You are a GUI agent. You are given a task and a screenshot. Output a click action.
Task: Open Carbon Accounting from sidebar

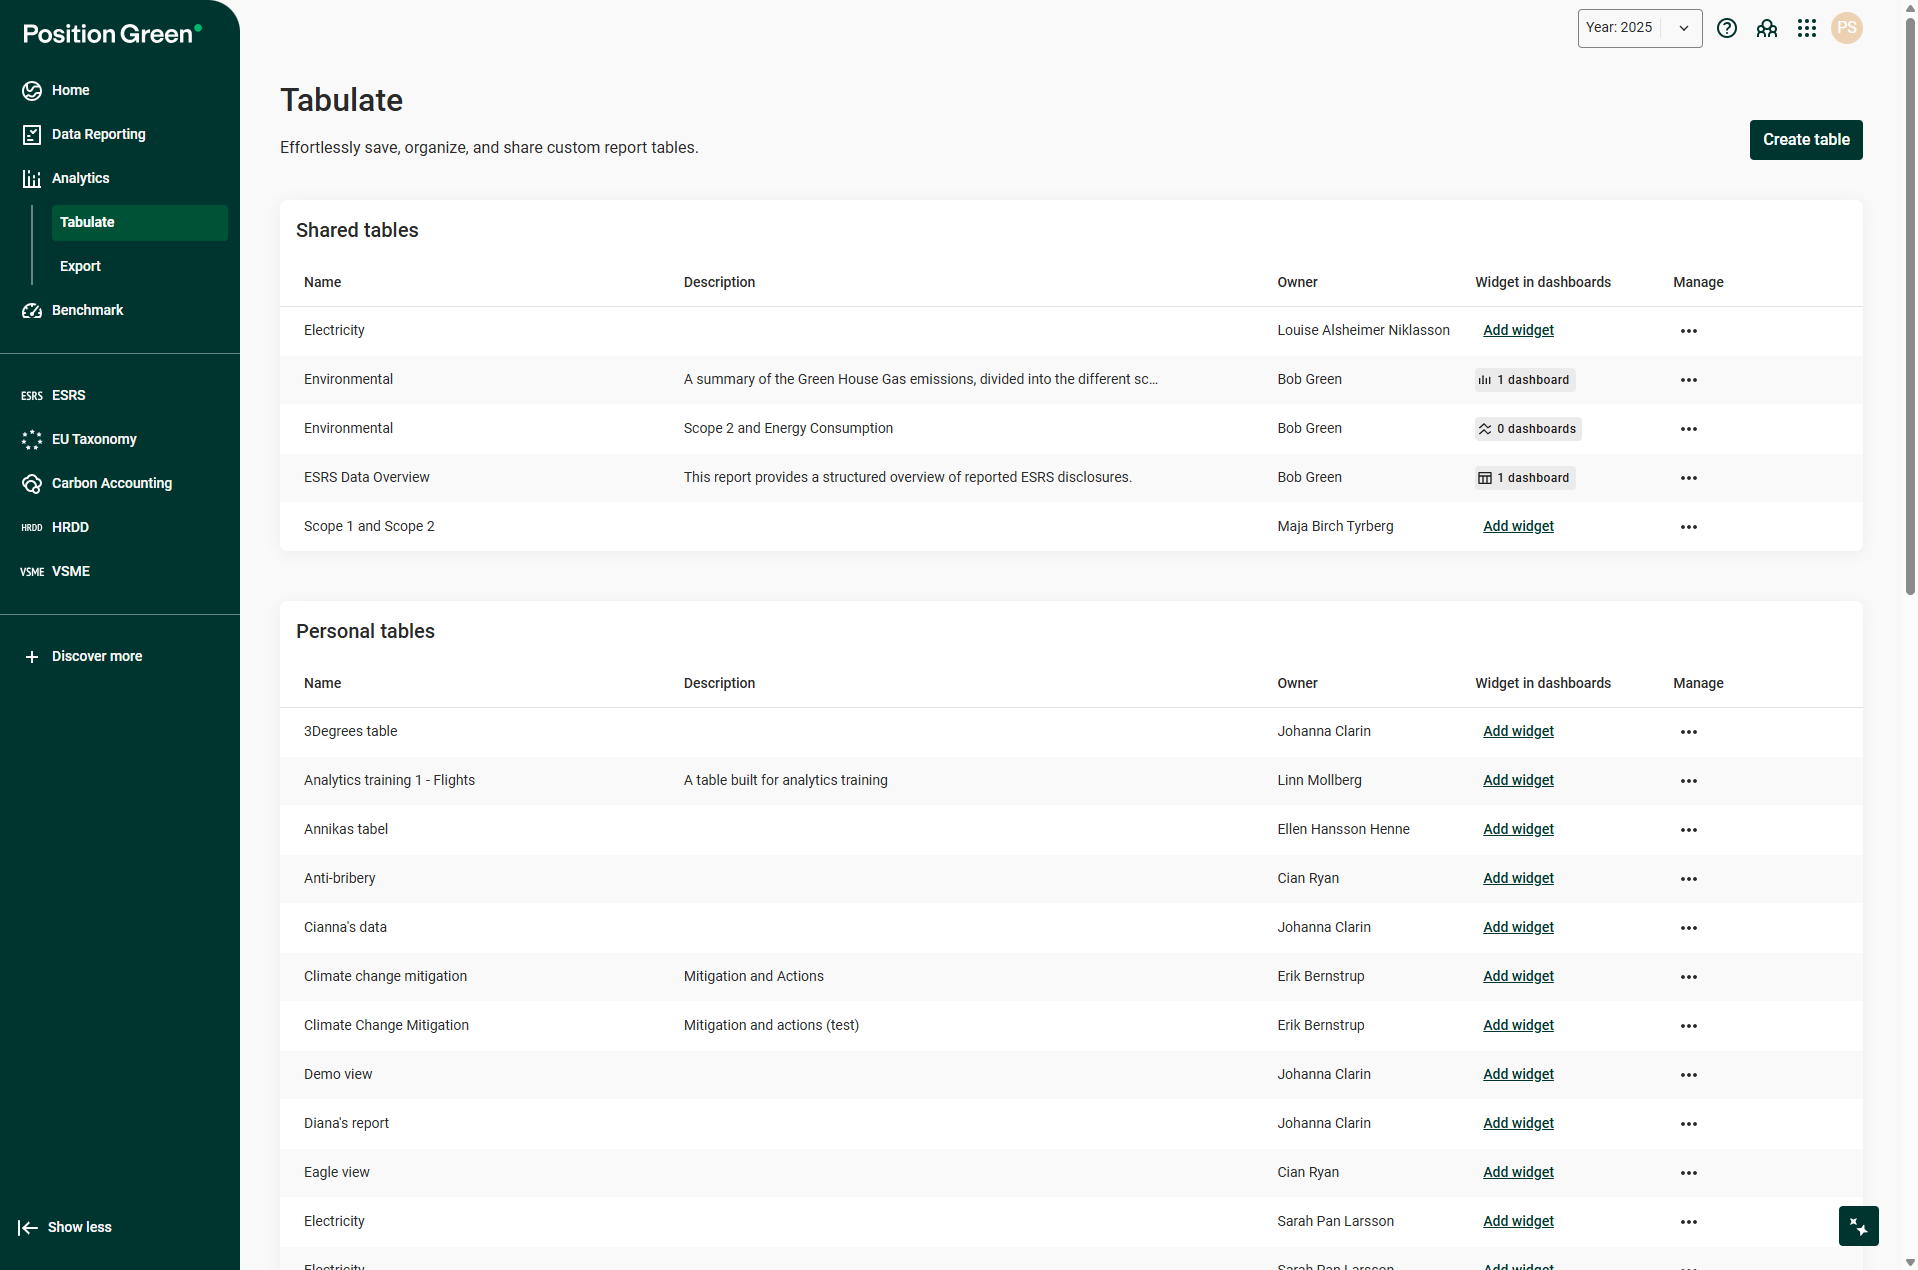click(x=111, y=483)
